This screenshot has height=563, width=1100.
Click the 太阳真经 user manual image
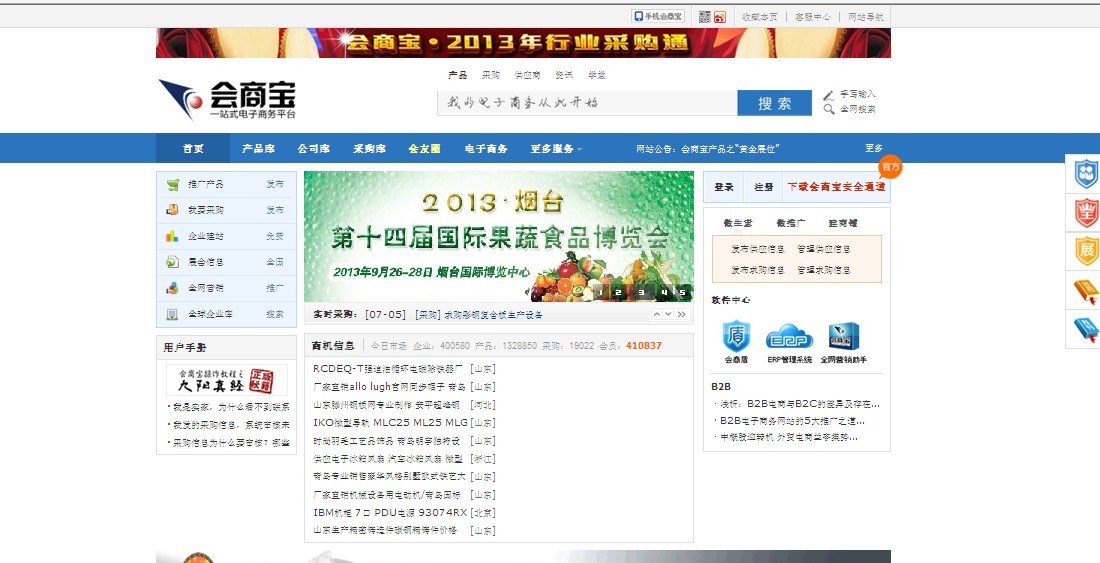coord(227,380)
